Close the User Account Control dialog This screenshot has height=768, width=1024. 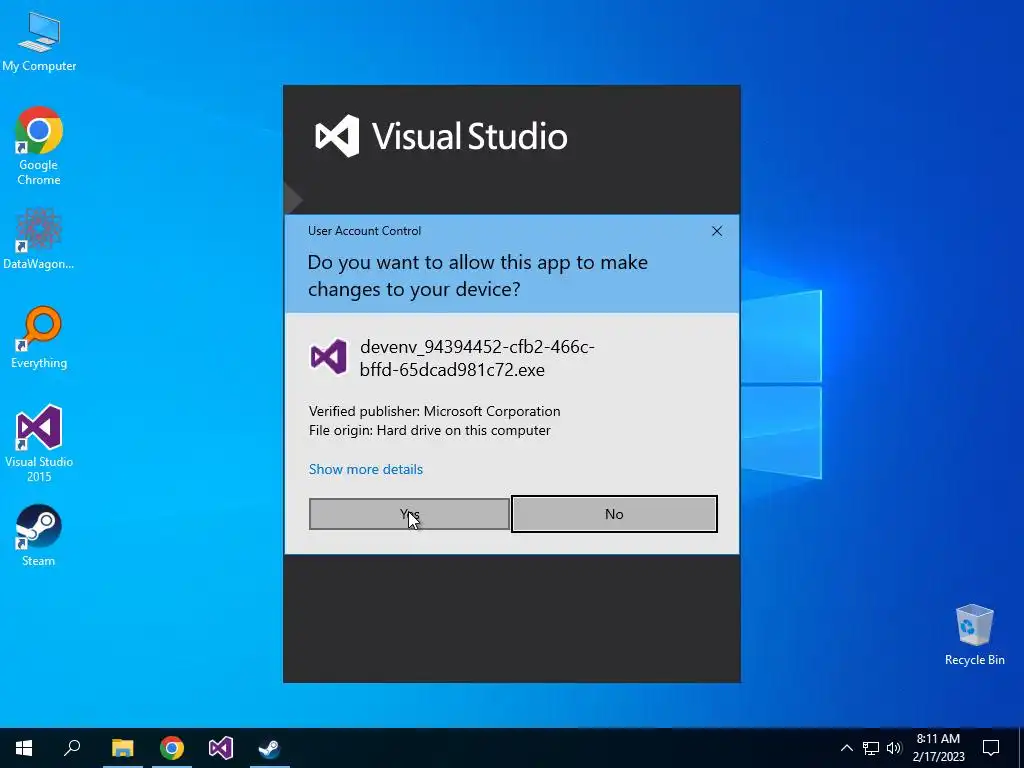pyautogui.click(x=716, y=231)
